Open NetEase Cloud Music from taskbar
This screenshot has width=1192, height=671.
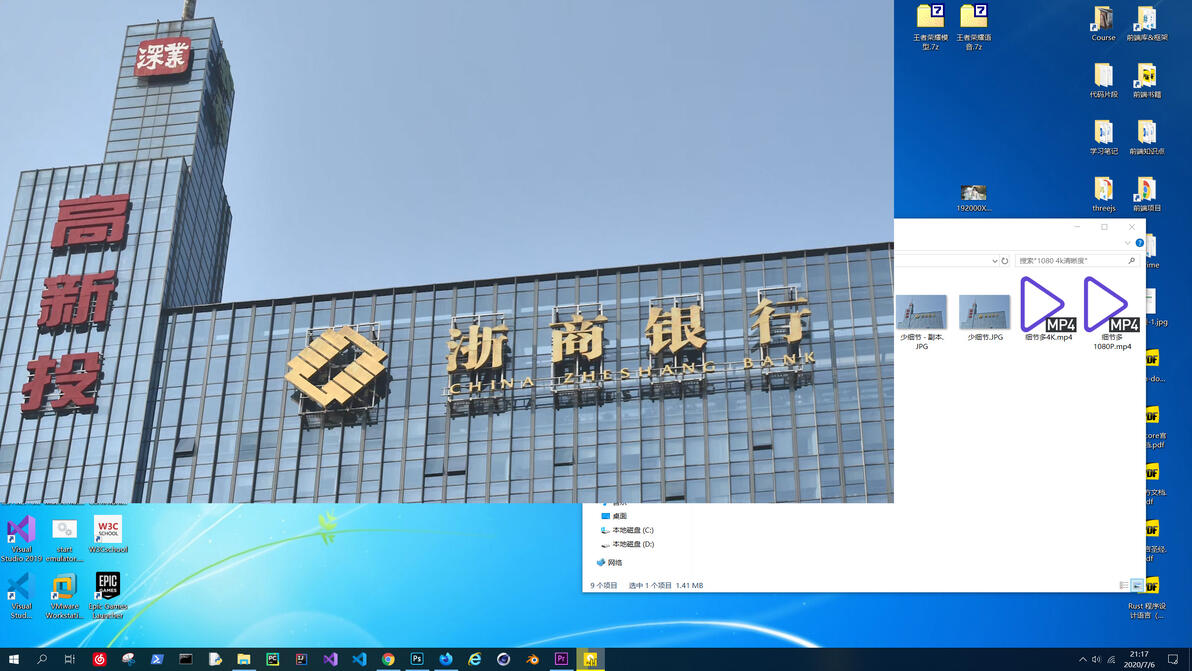click(99, 660)
